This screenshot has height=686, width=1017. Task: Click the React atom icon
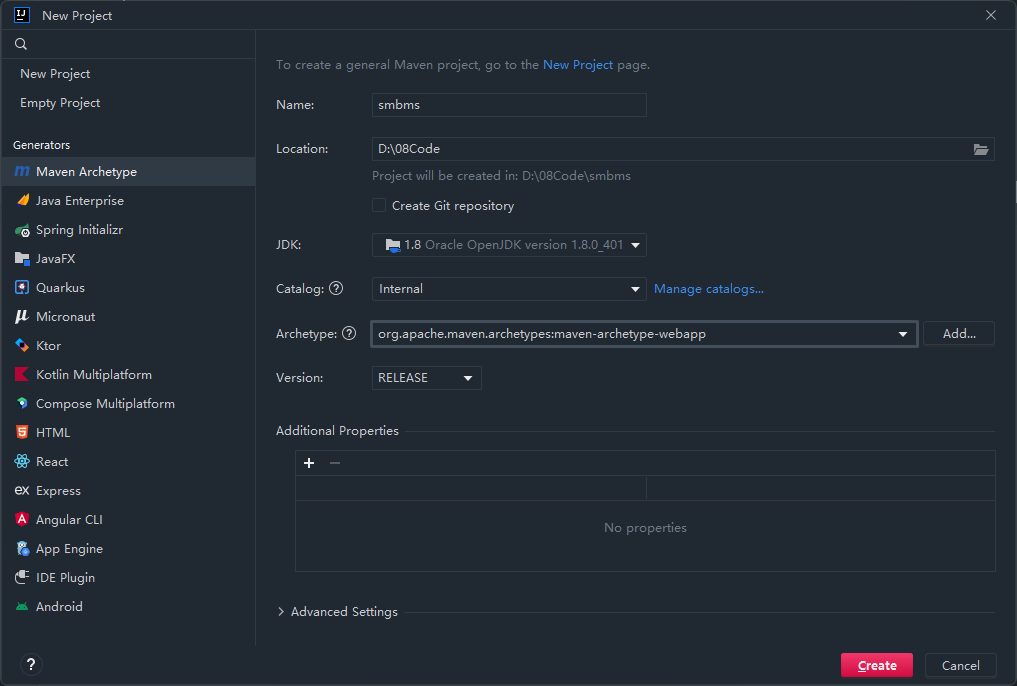coord(22,462)
